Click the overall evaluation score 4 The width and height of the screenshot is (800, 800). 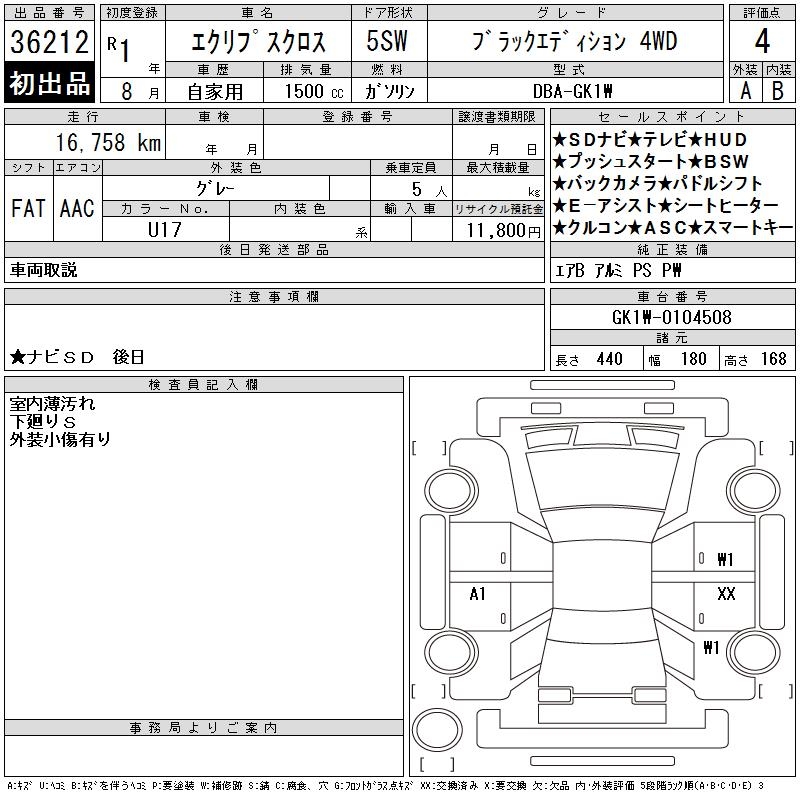pyautogui.click(x=762, y=42)
